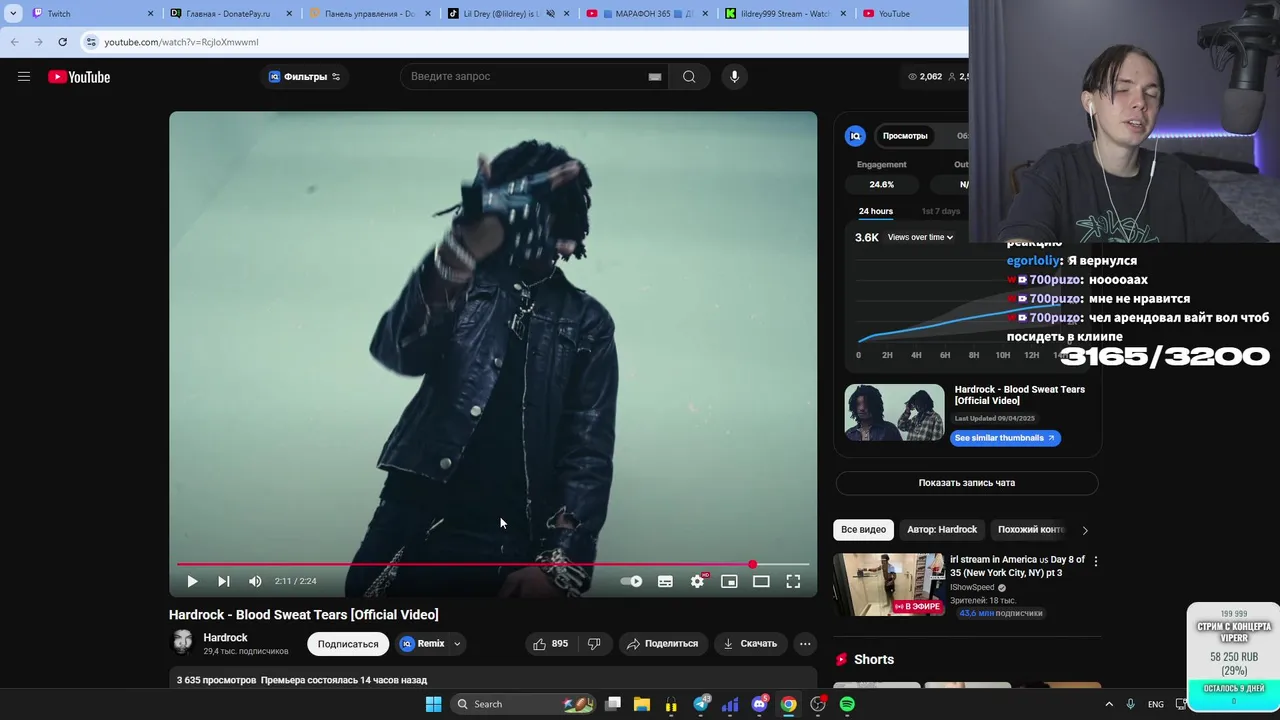Reload the page in Chrome
The height and width of the screenshot is (720, 1280).
click(x=62, y=42)
